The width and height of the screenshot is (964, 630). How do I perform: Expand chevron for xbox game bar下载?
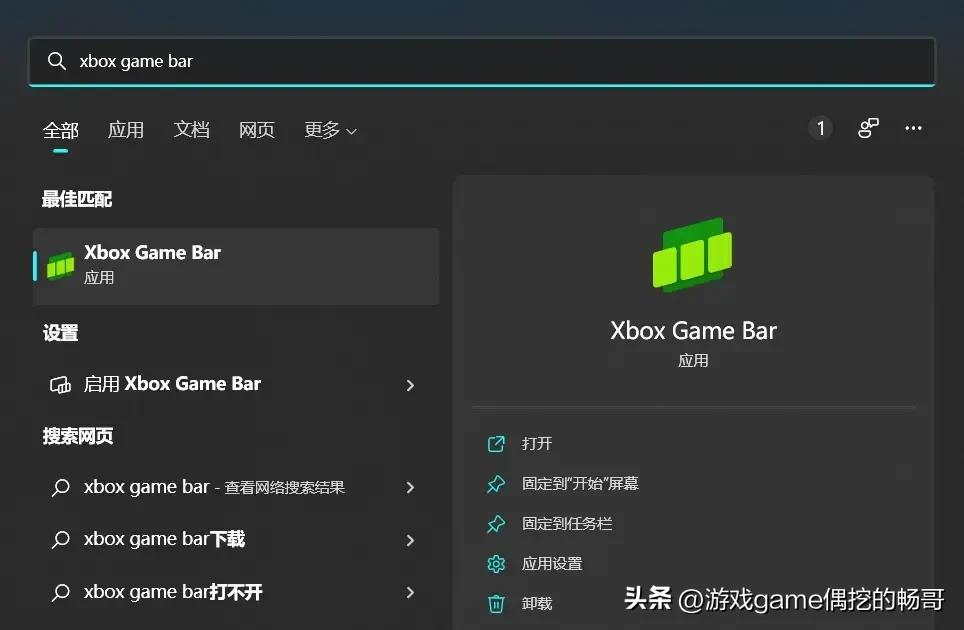410,540
